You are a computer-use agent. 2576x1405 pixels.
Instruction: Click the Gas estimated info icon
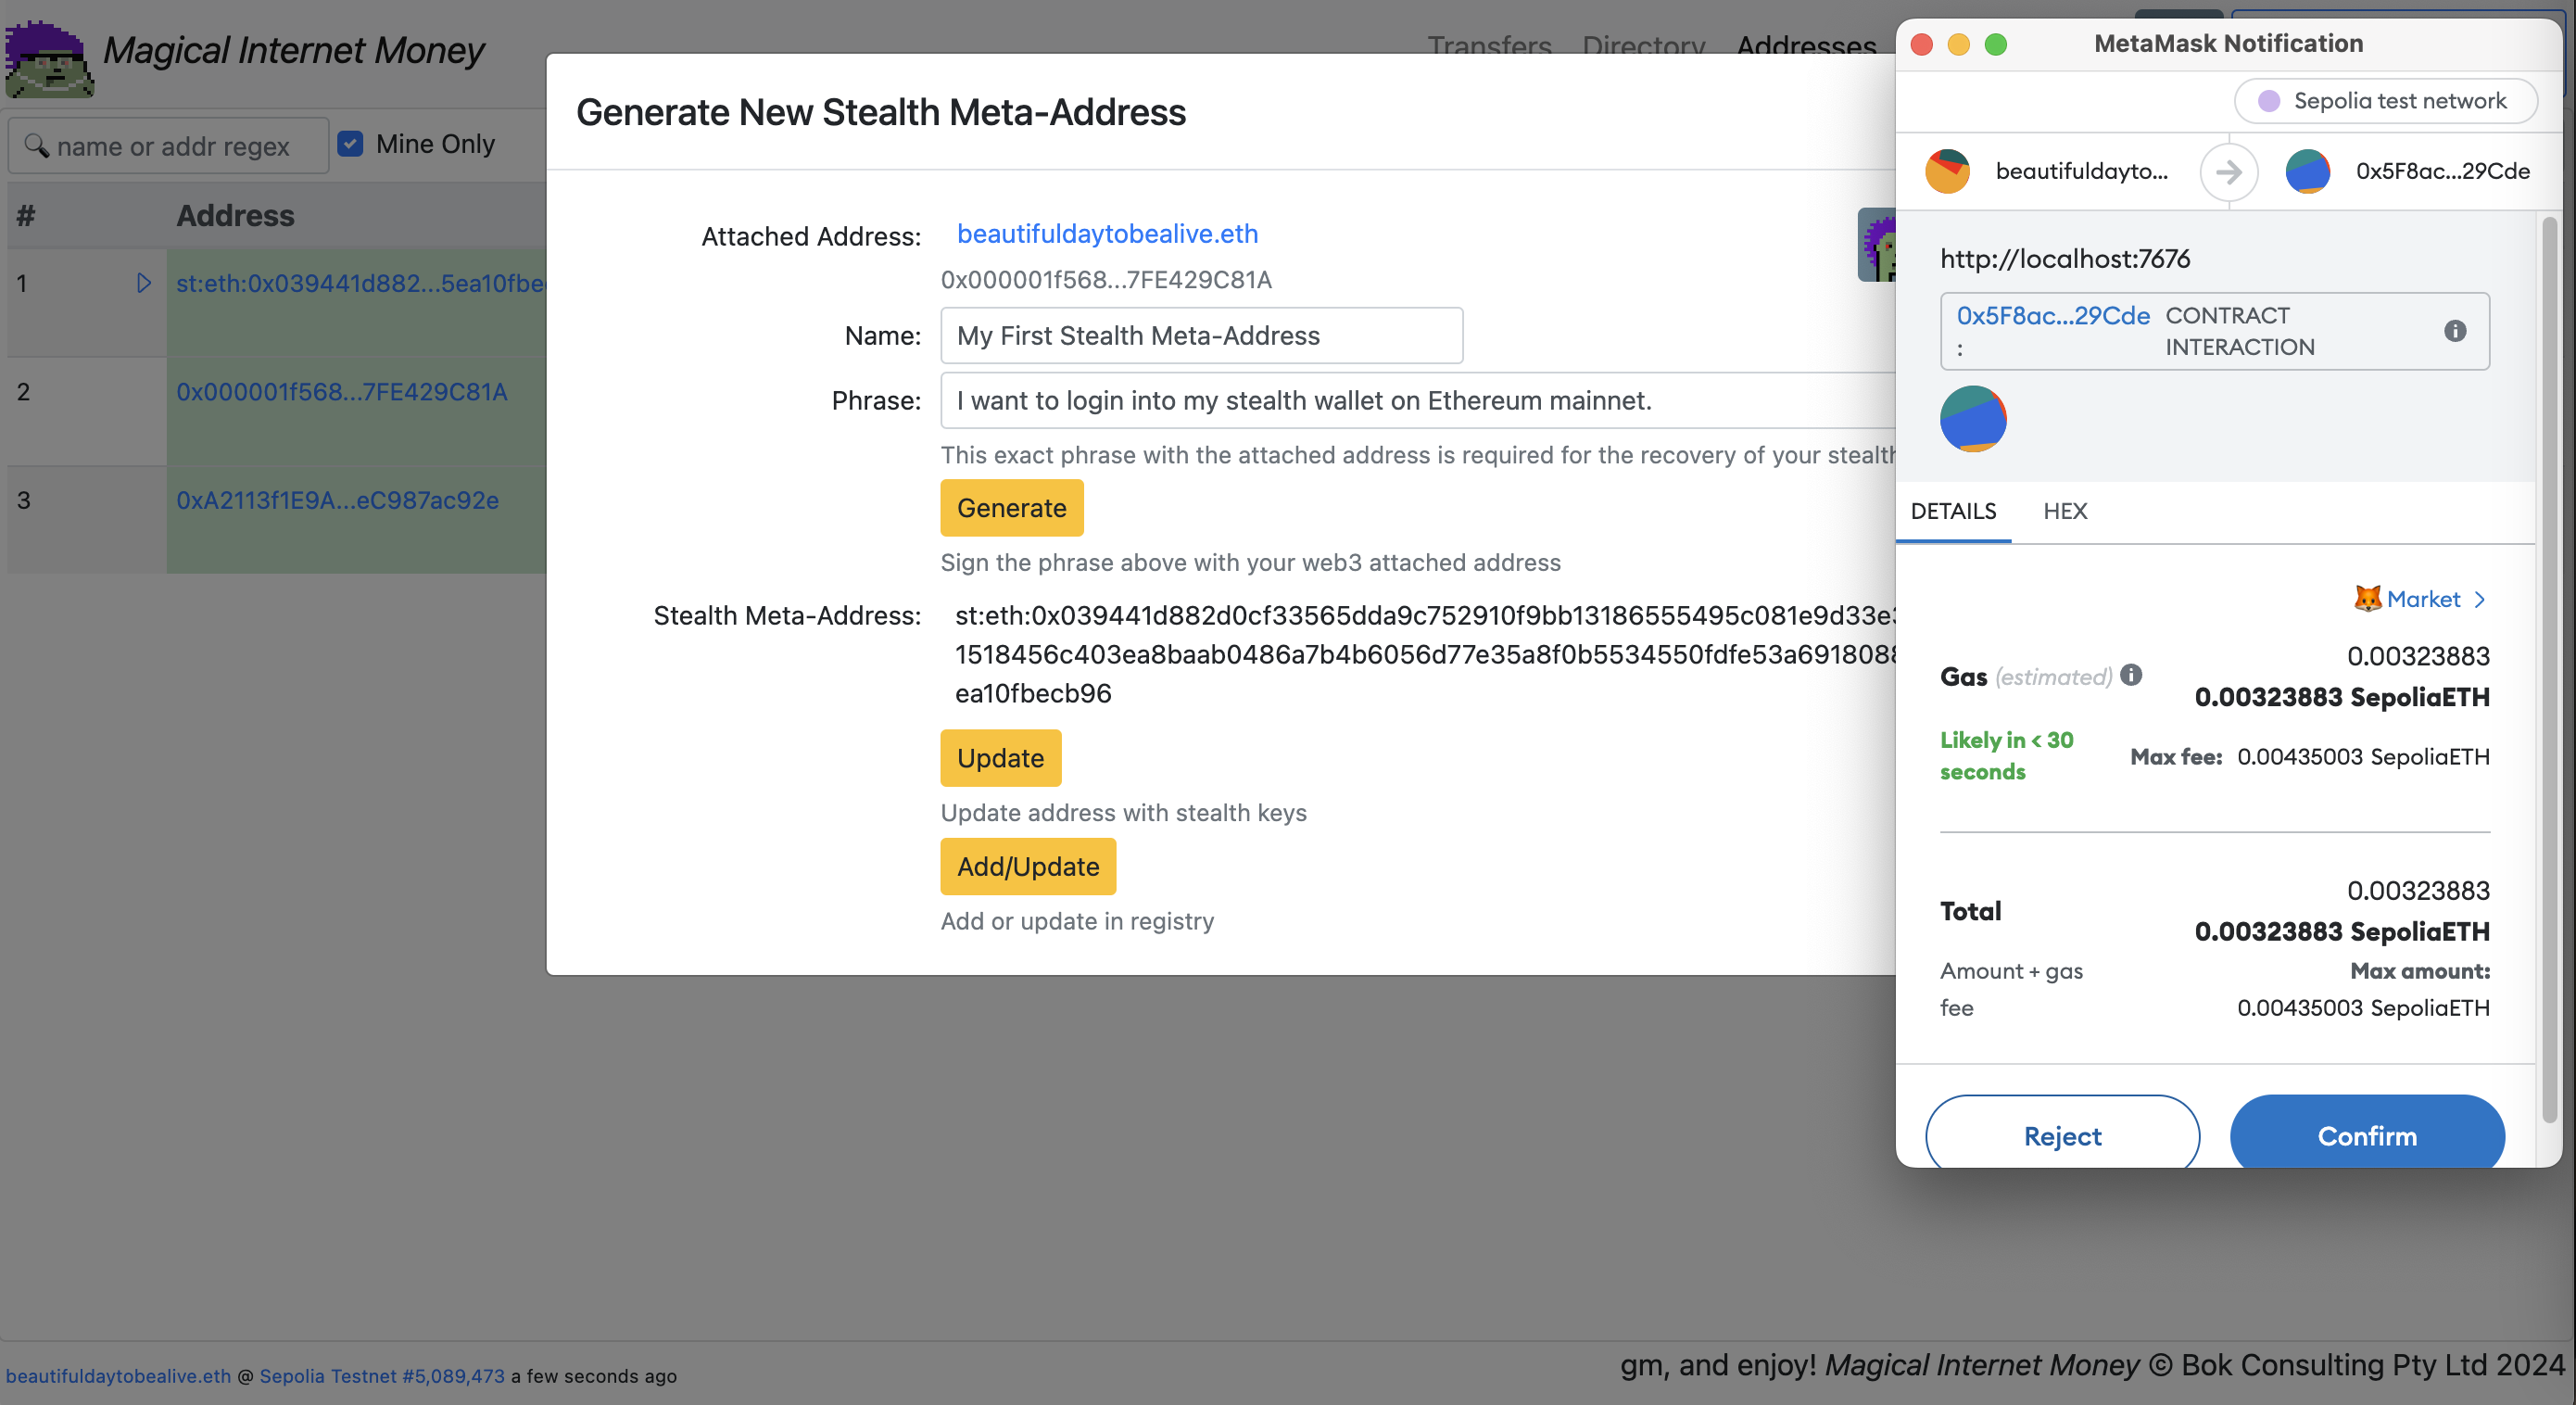point(2130,675)
